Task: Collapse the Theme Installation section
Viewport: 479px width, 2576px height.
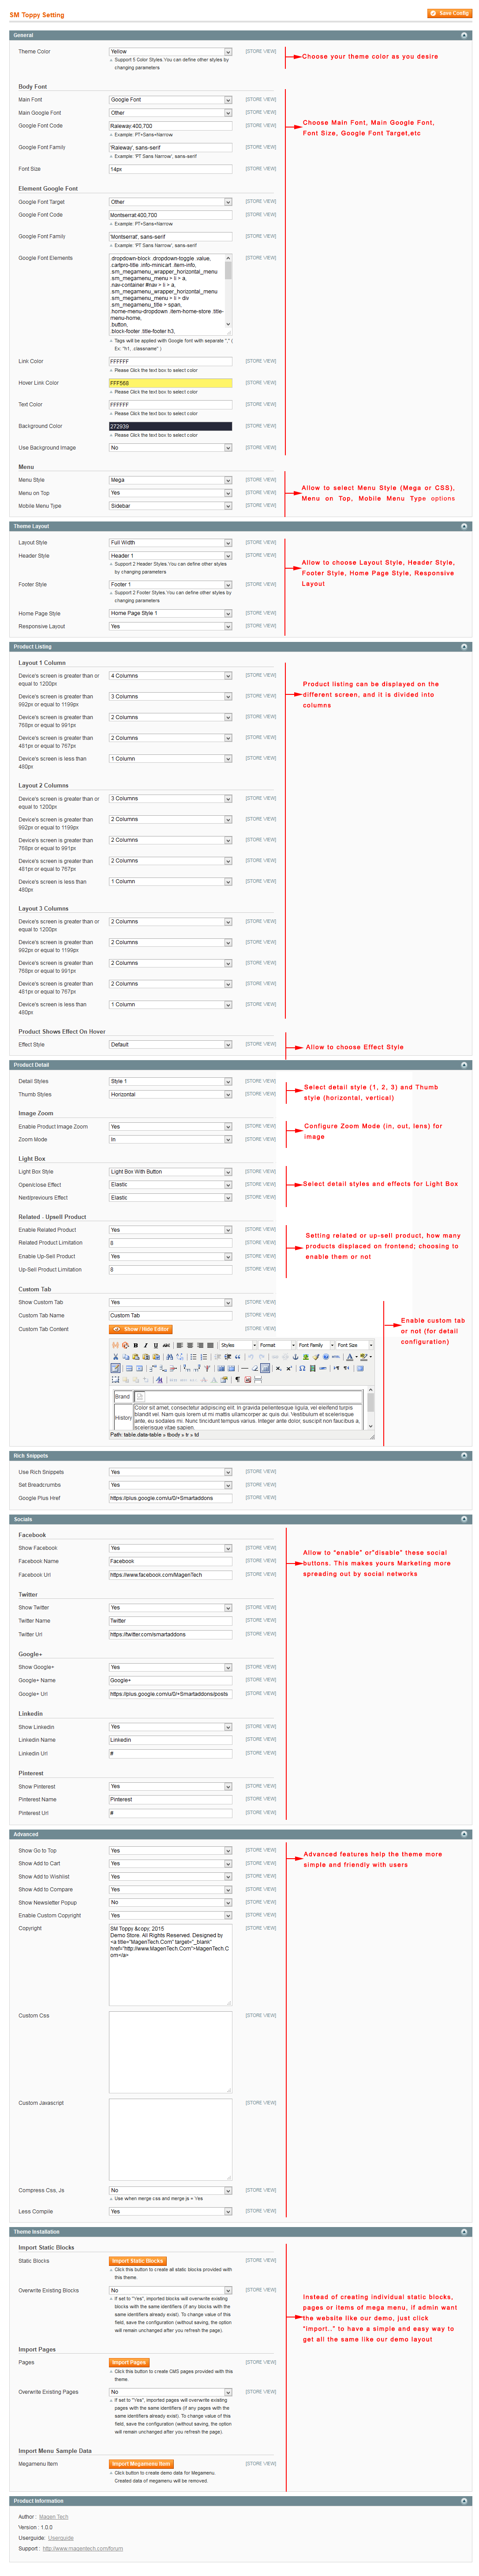Action: pos(464,2231)
